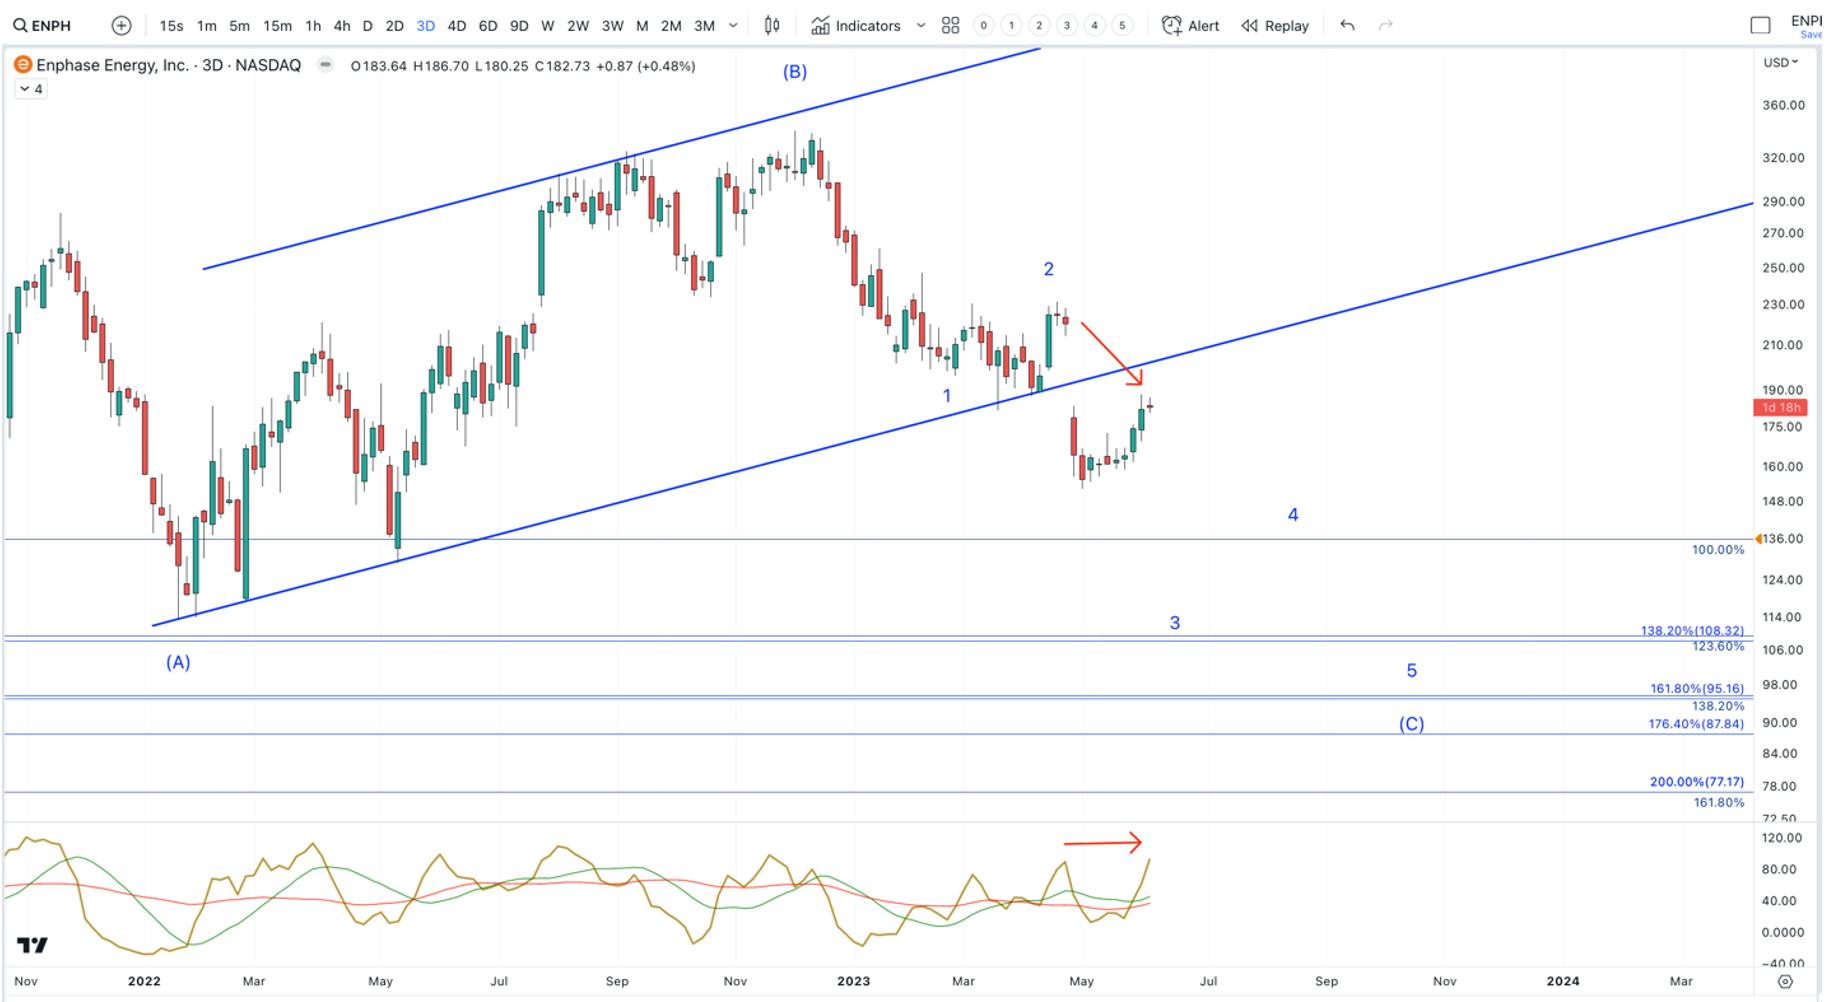Screen dimensions: 1828x1002
Task: Toggle fullscreen rectangle icon at top right
Action: (1761, 25)
